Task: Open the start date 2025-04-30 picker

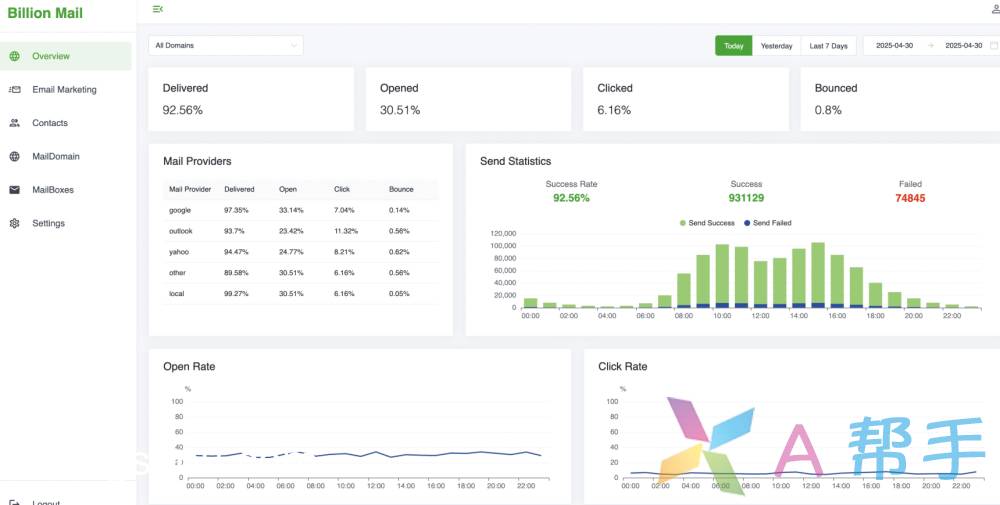Action: 894,46
